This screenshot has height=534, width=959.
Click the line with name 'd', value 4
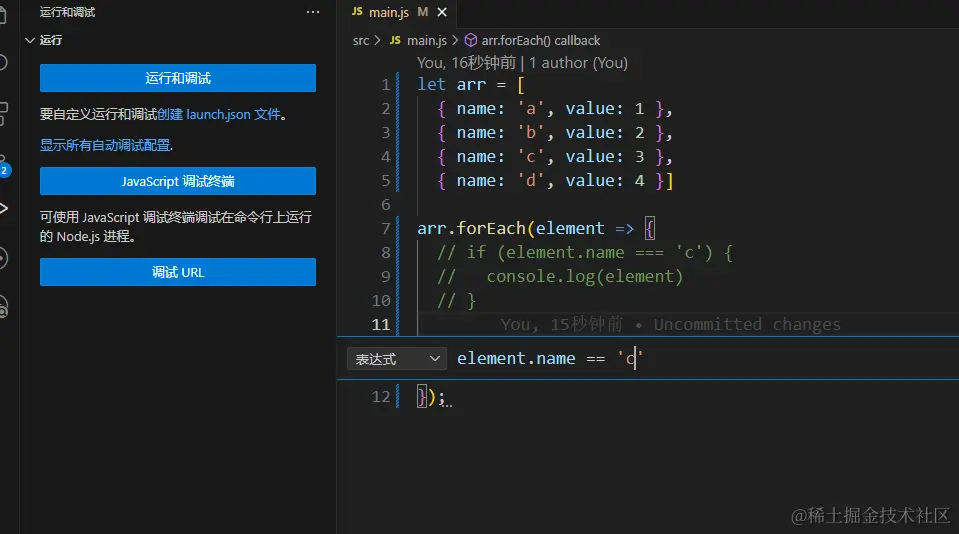point(555,181)
